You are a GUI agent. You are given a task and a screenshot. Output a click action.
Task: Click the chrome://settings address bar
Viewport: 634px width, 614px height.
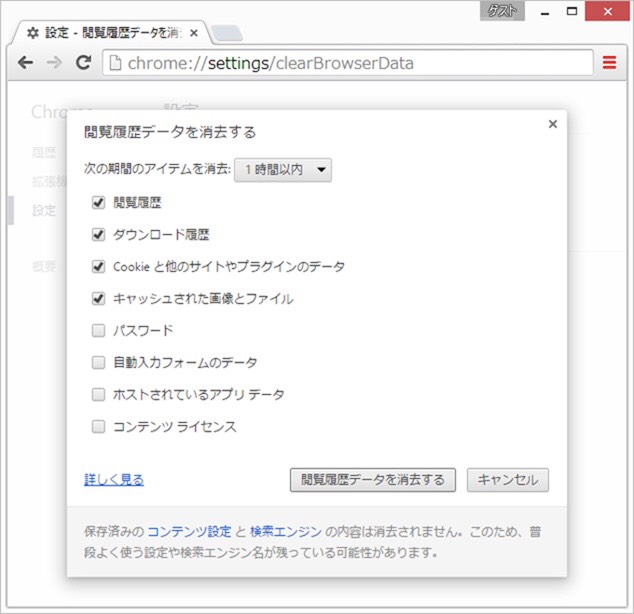point(348,63)
